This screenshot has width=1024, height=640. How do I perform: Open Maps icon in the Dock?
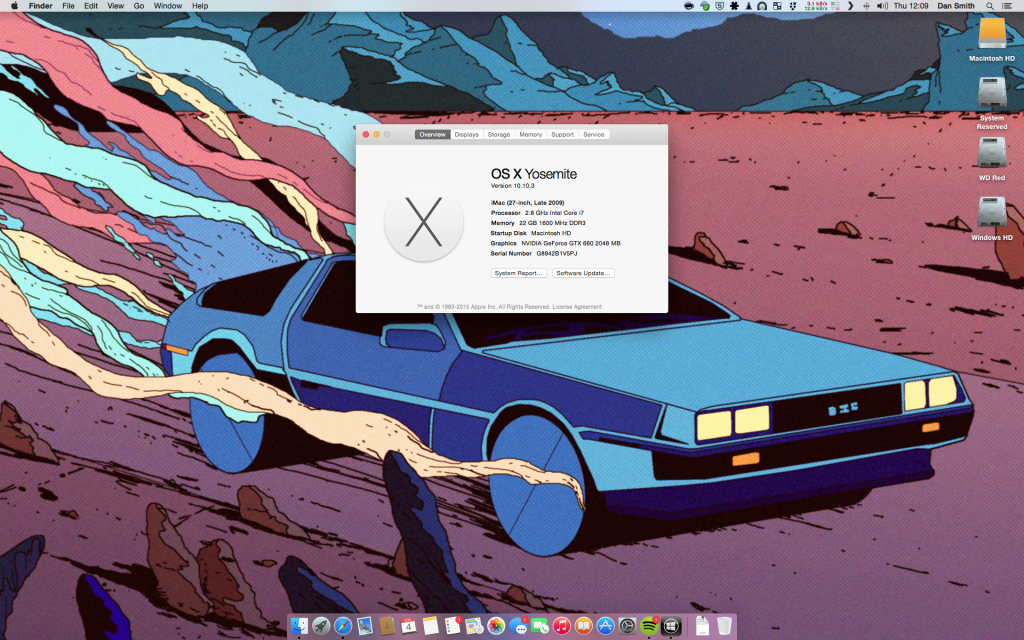pyautogui.click(x=474, y=626)
